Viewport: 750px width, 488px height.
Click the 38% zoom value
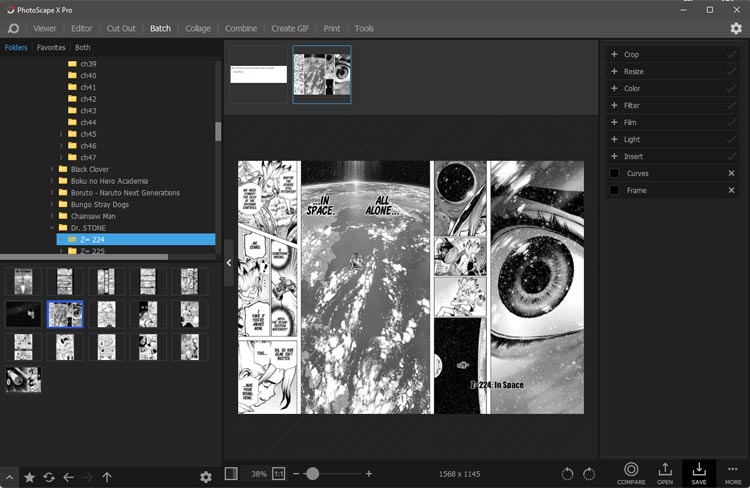(259, 474)
